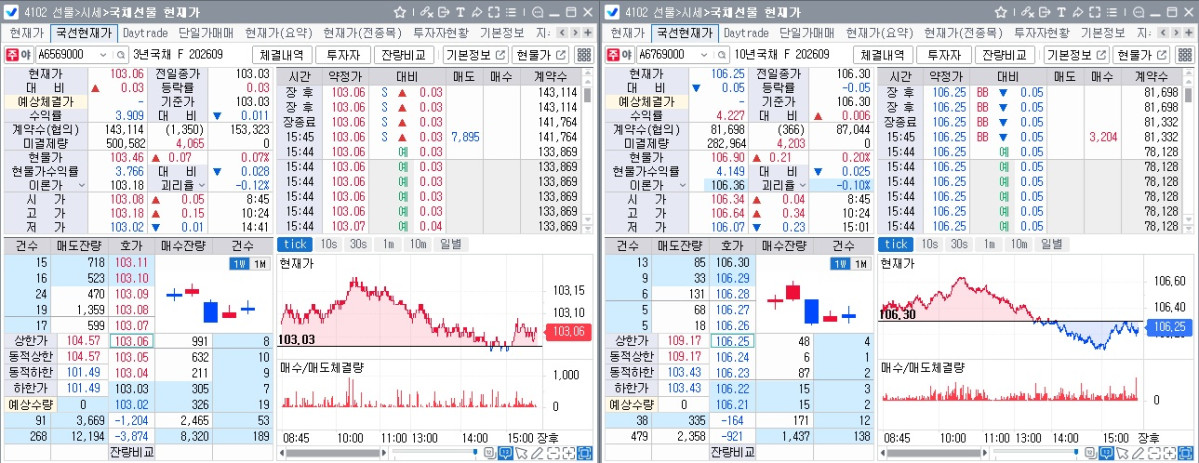The height and width of the screenshot is (463, 1199).
Task: Toggle 주야 day/night button in left window
Action: pos(18,55)
